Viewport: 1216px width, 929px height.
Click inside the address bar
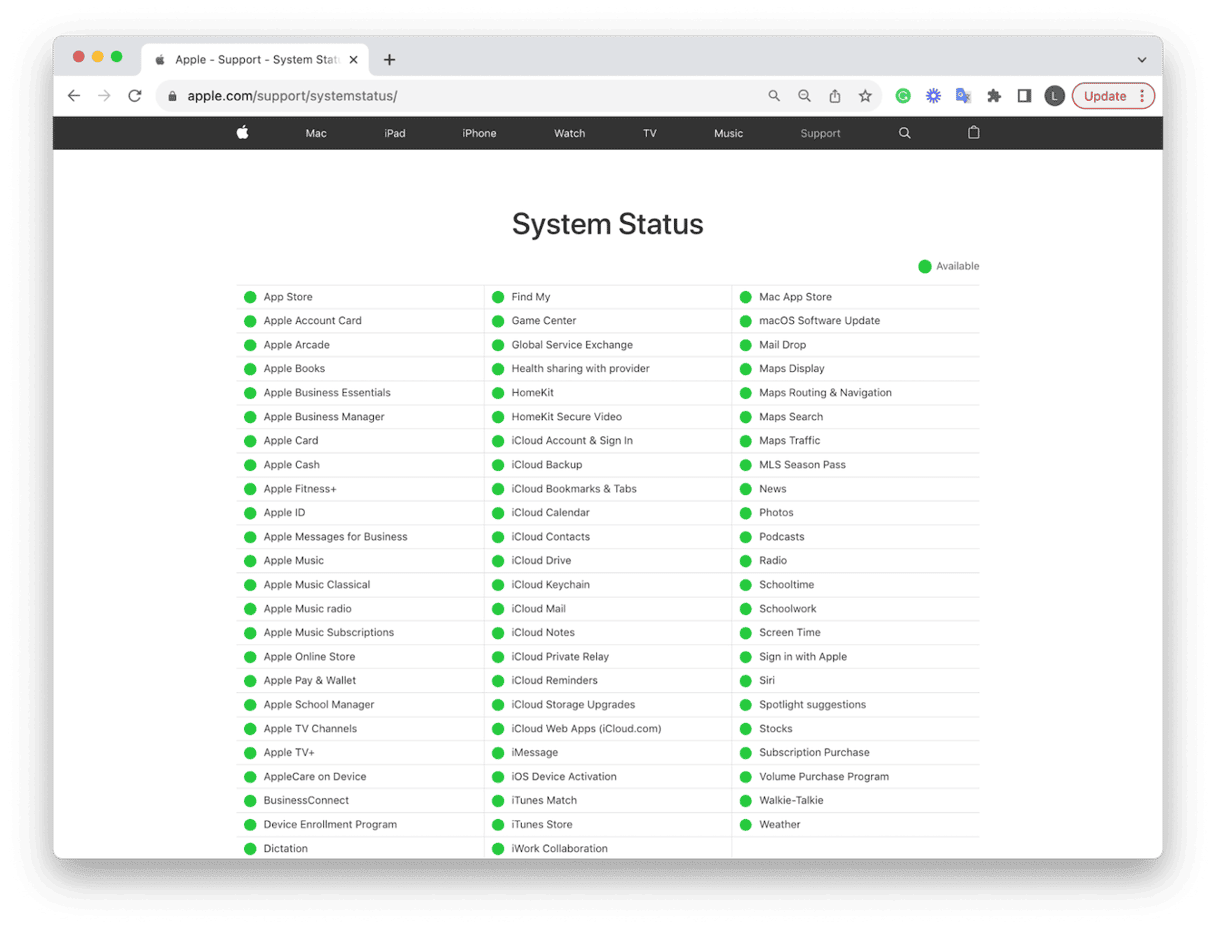coord(400,96)
